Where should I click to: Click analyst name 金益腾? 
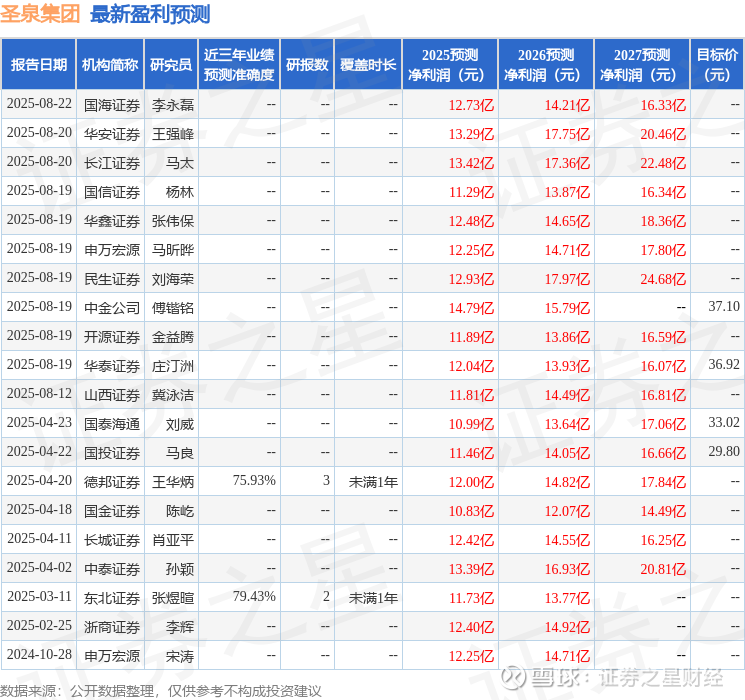point(173,337)
